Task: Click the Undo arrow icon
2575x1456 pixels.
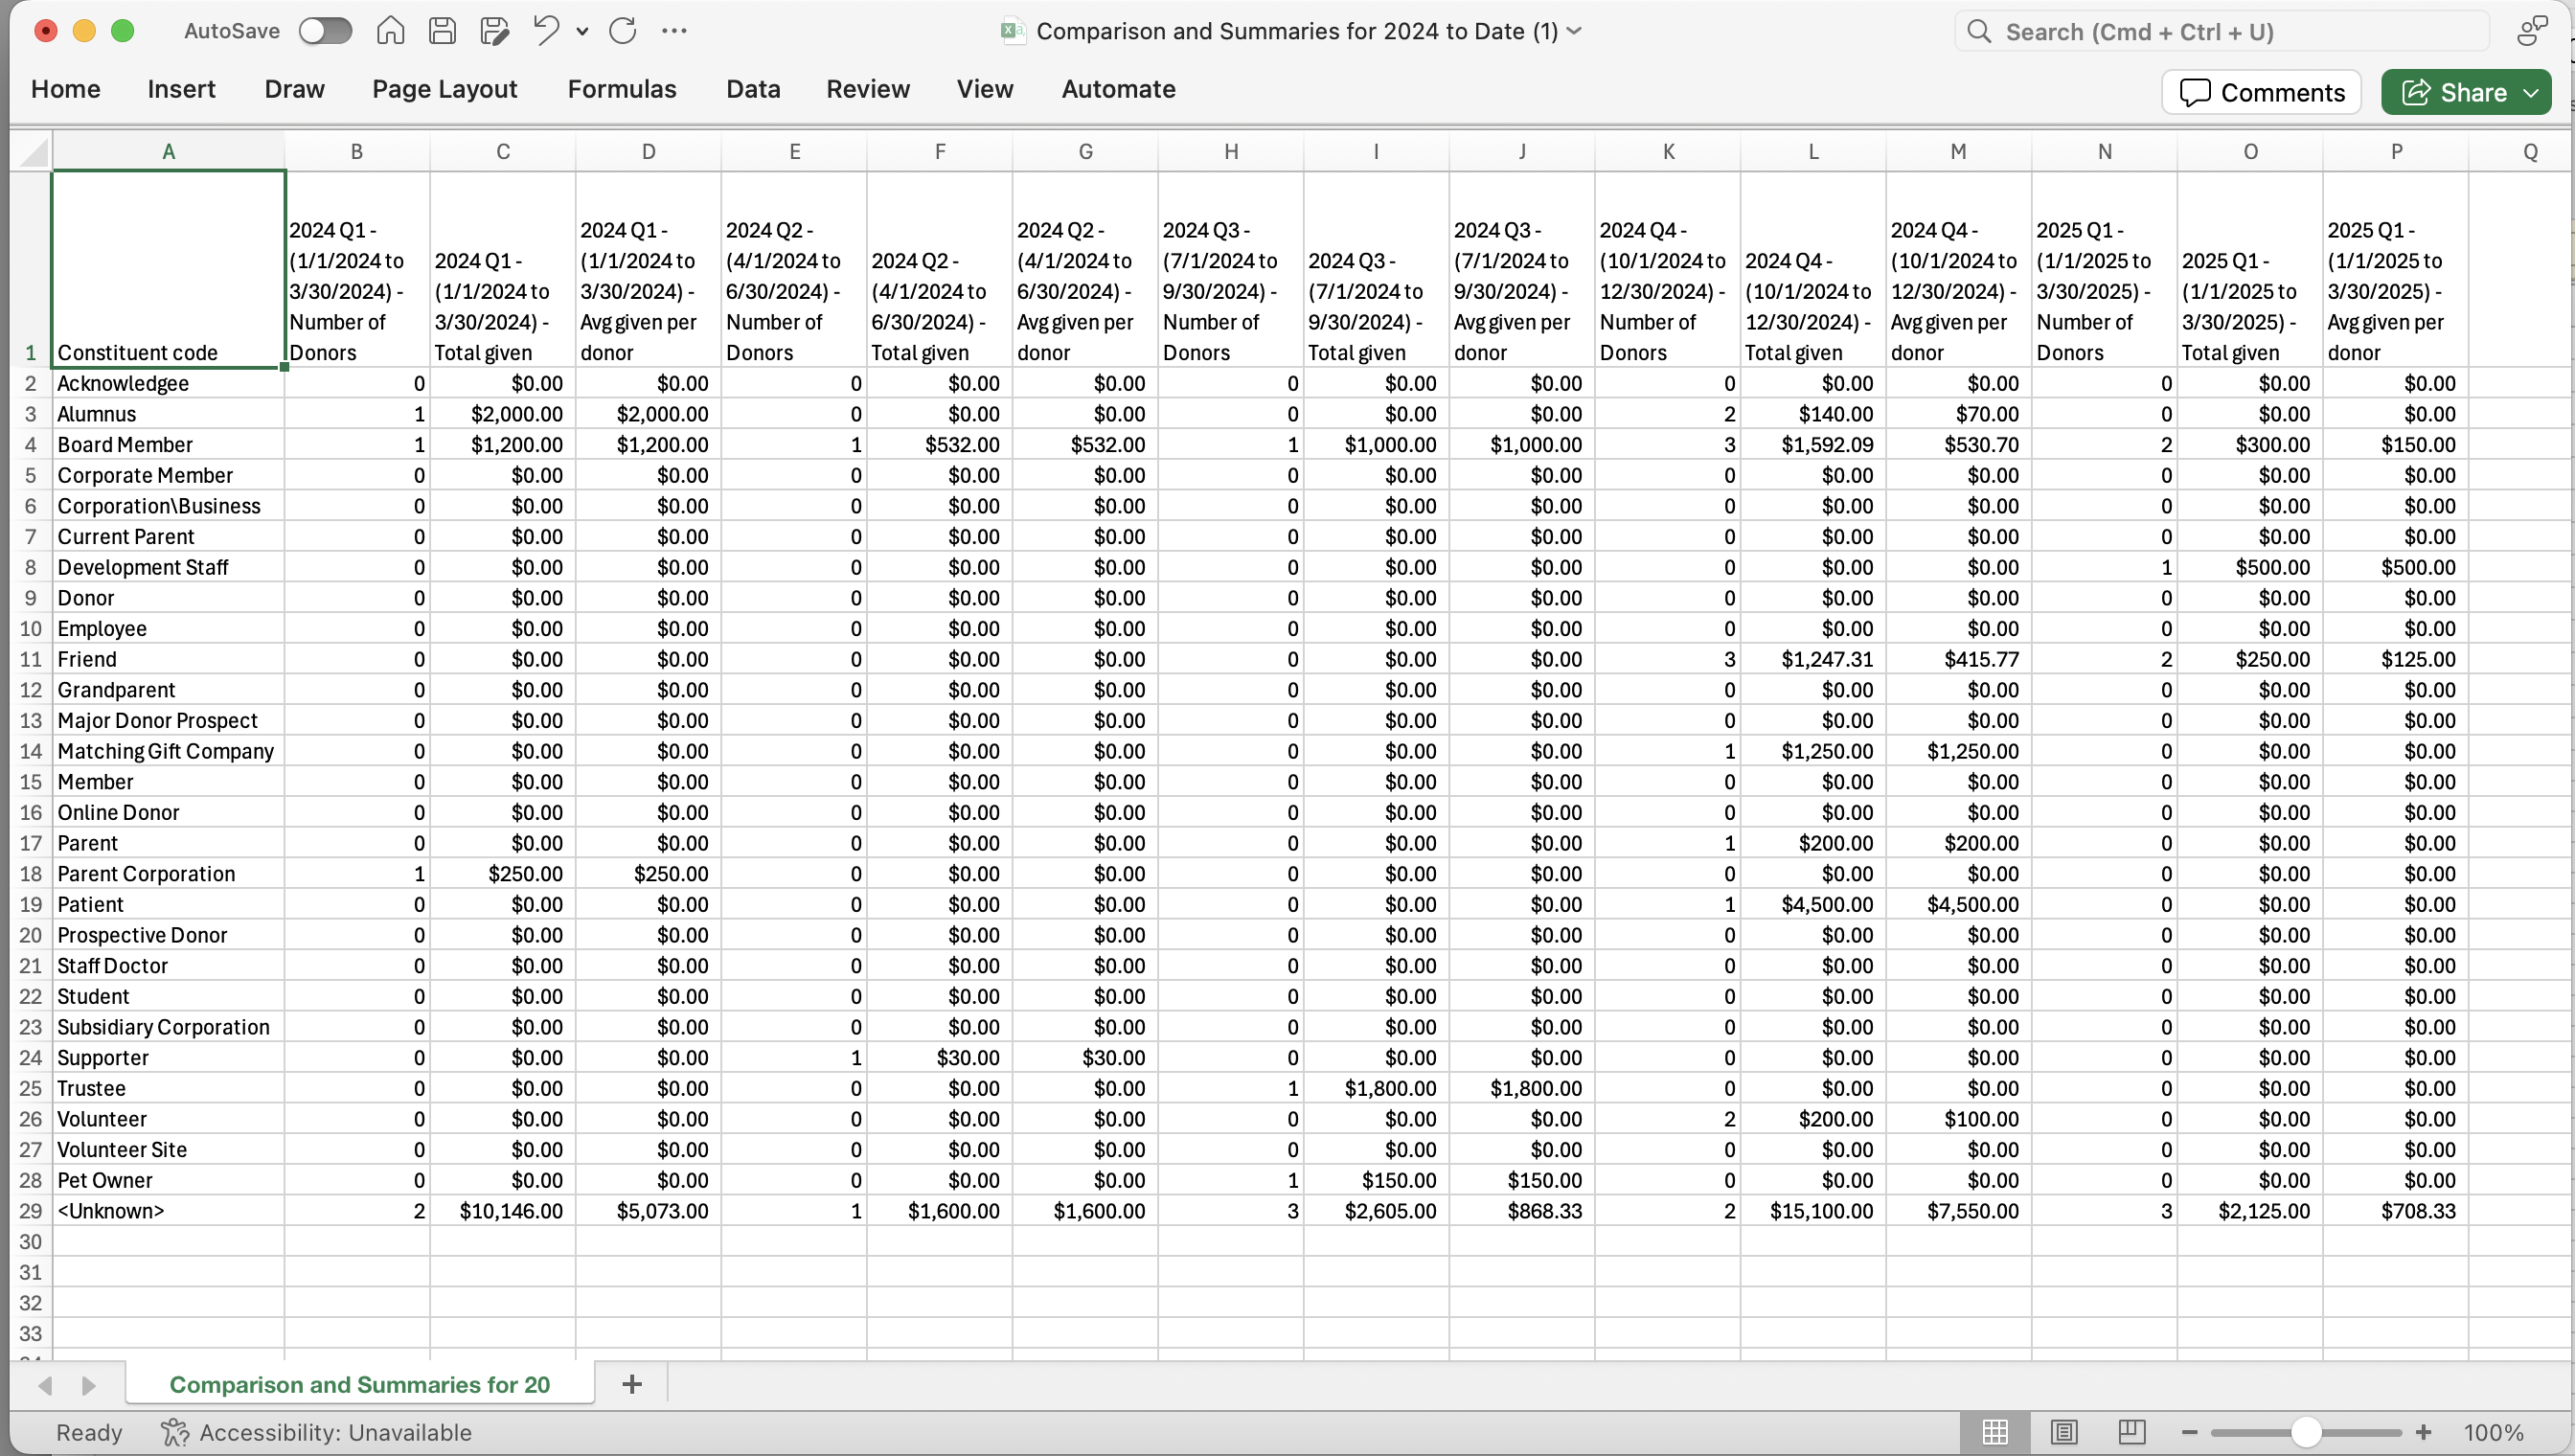Action: (x=546, y=31)
